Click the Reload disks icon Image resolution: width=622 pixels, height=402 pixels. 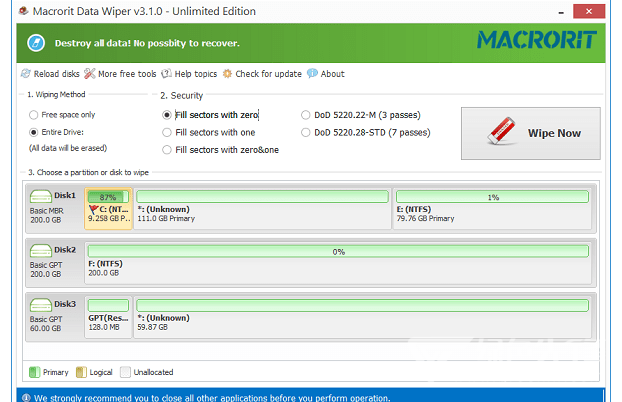click(x=25, y=73)
